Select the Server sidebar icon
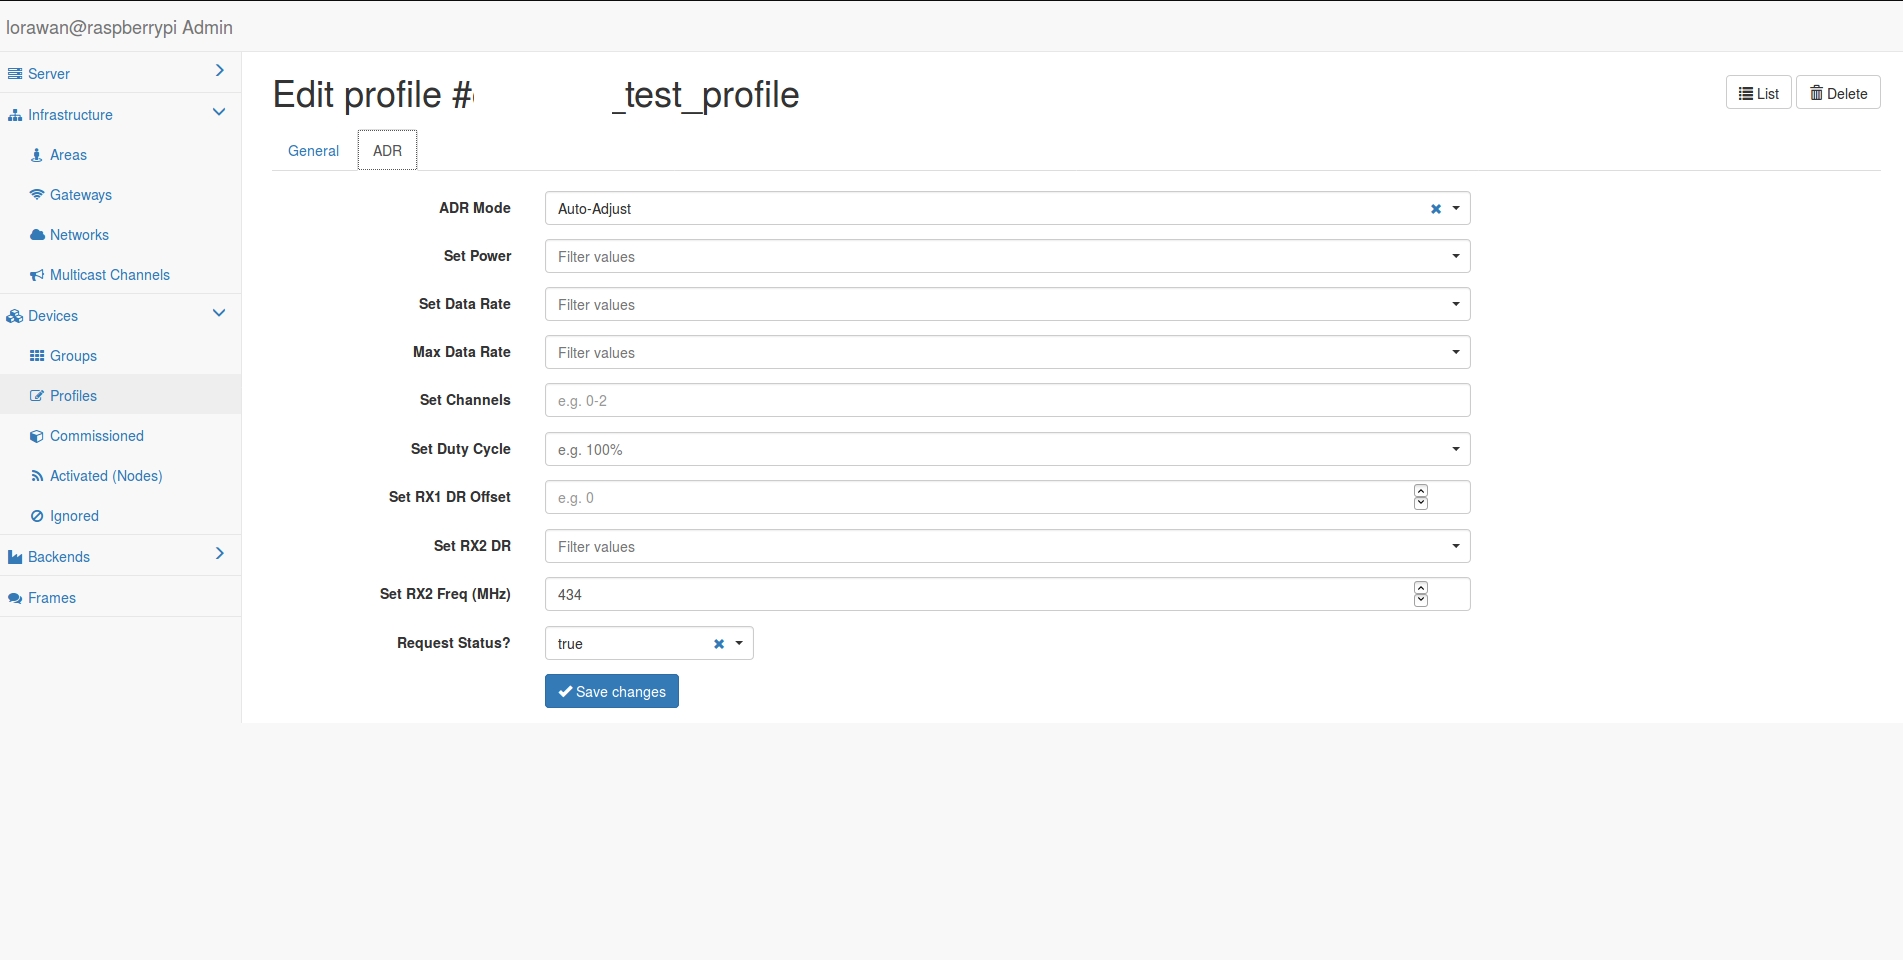 pyautogui.click(x=14, y=73)
